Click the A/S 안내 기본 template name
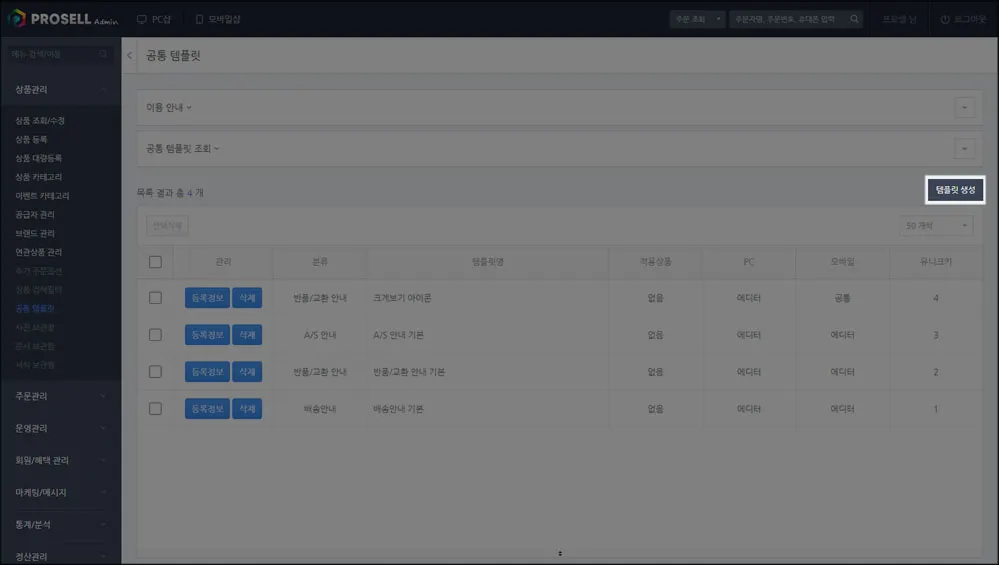999x565 pixels. click(398, 335)
